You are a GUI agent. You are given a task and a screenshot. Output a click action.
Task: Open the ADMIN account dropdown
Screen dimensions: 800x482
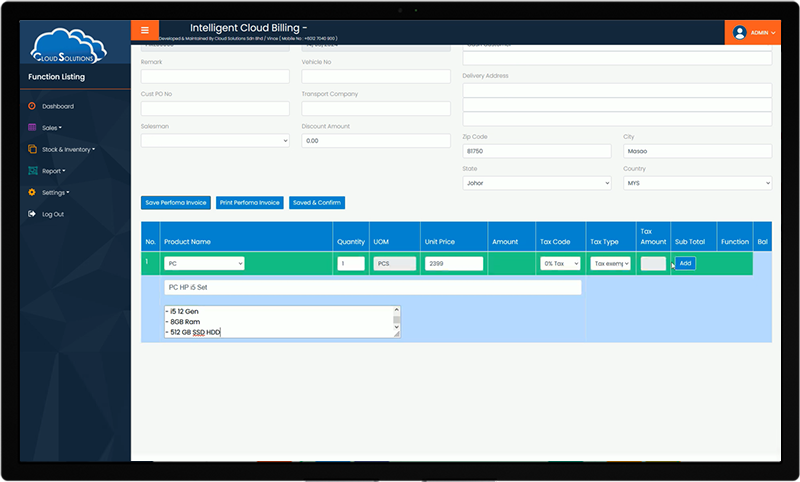pyautogui.click(x=763, y=33)
